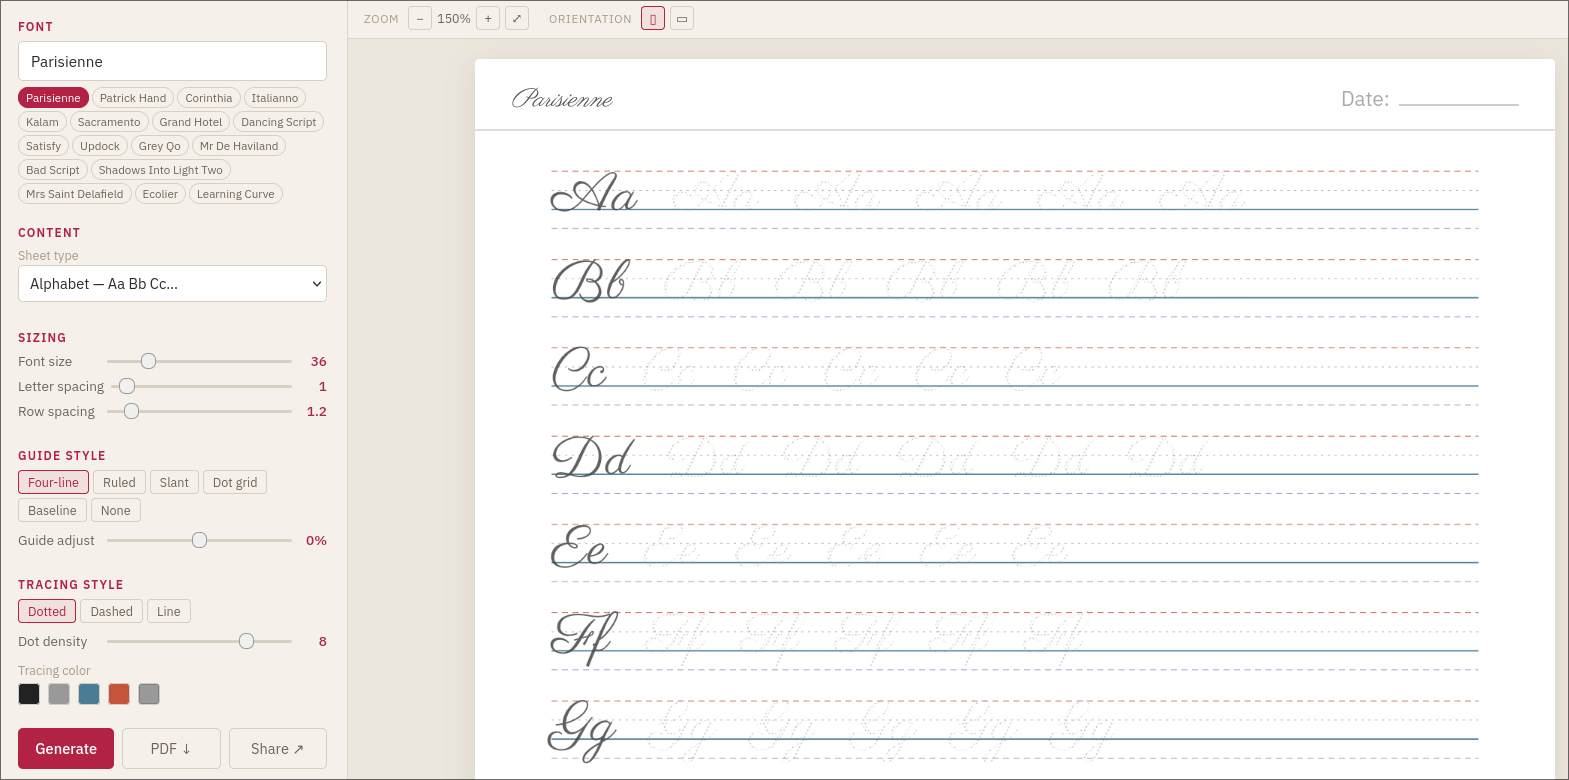Viewport: 1569px width, 780px height.
Task: Select the Dot grid guide option
Action: tap(235, 482)
